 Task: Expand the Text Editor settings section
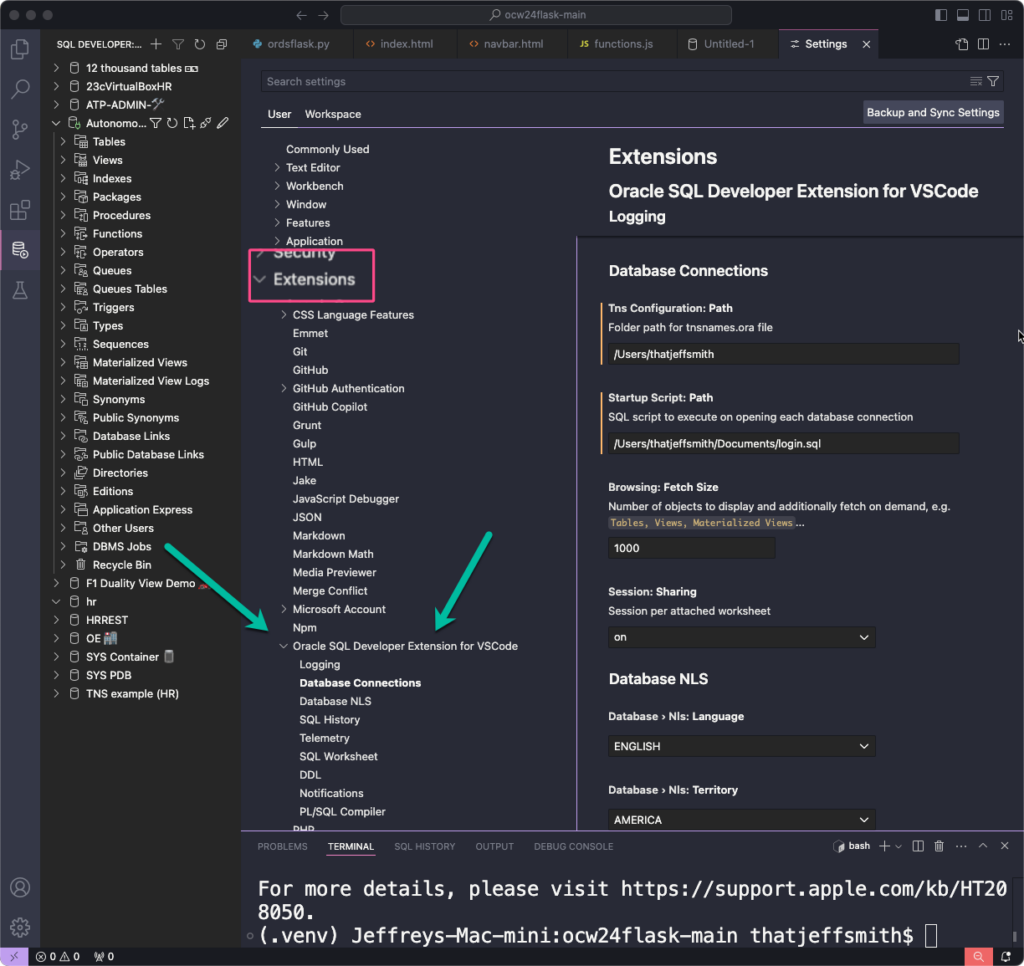[277, 167]
